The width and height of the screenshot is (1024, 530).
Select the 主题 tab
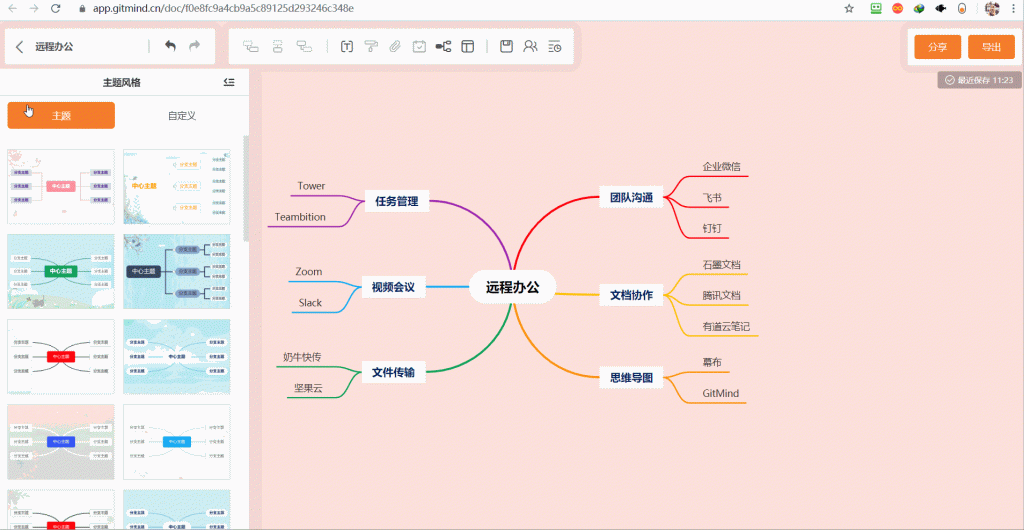pyautogui.click(x=61, y=115)
